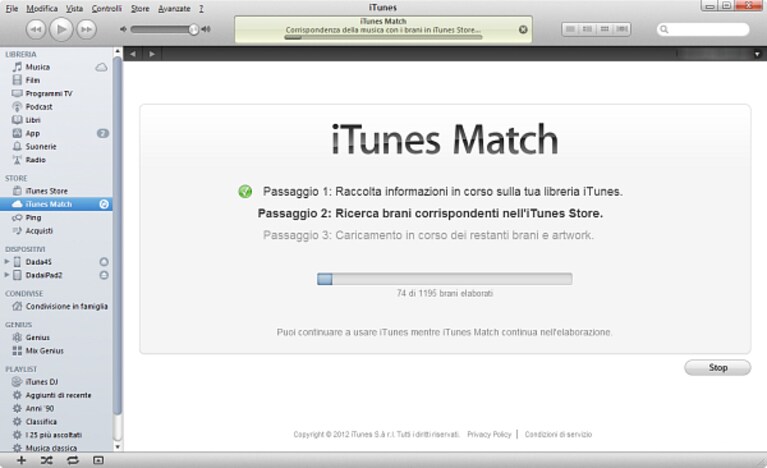Open the Modifica menu

click(42, 8)
